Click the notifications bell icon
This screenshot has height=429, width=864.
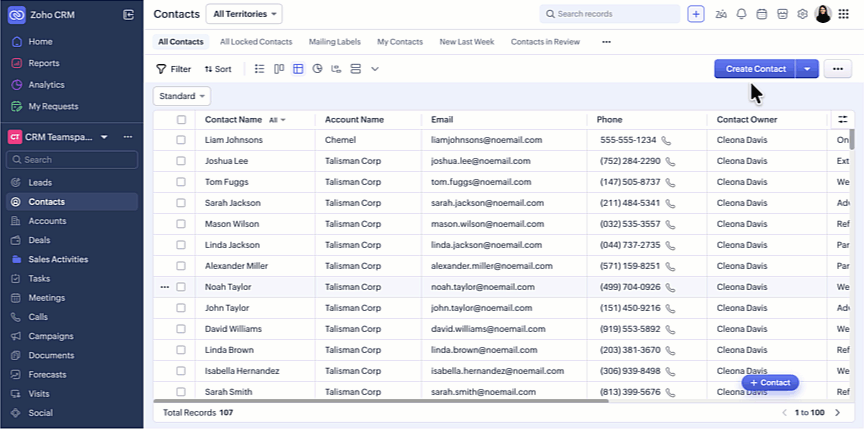tap(741, 14)
